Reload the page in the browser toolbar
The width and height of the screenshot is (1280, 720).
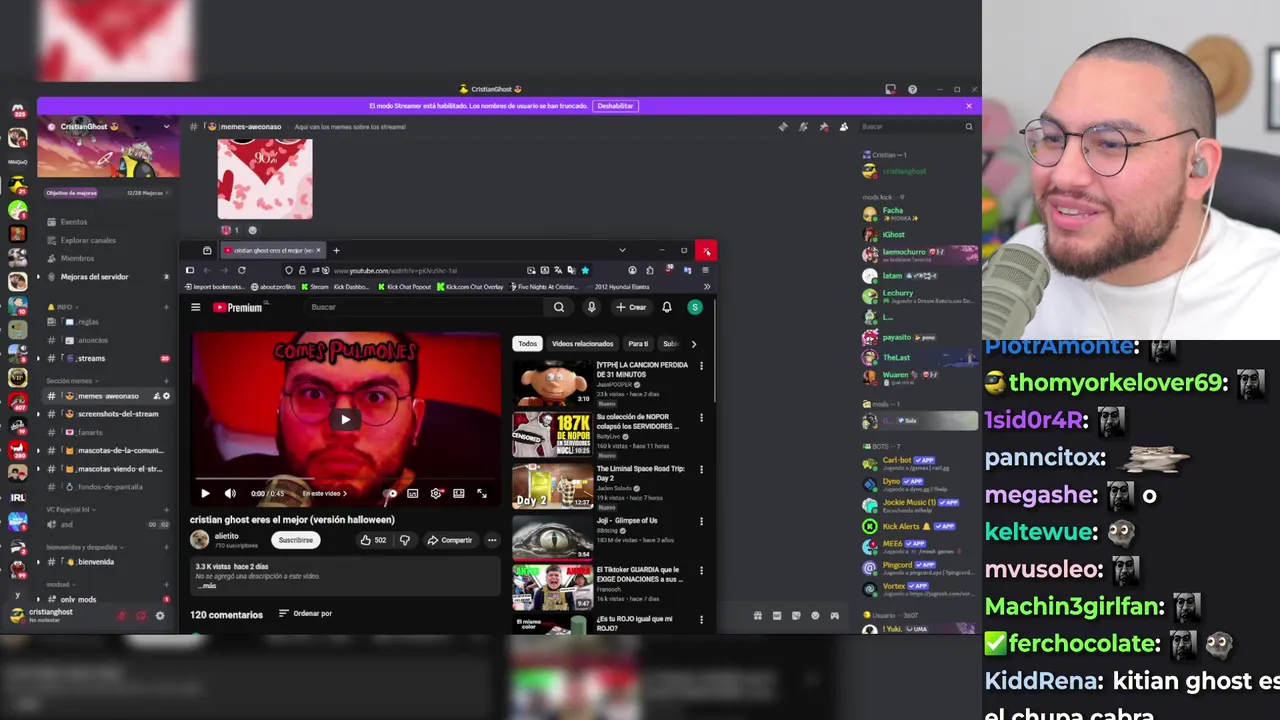241,270
